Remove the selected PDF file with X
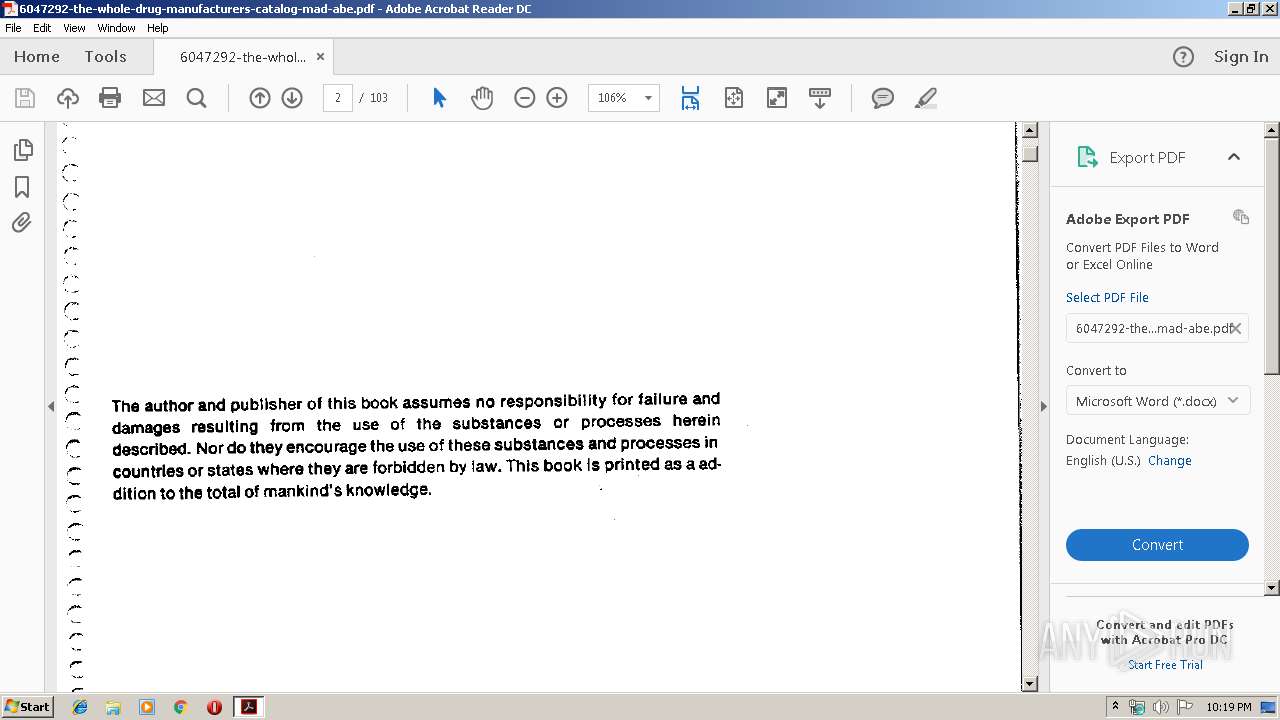 [1236, 328]
